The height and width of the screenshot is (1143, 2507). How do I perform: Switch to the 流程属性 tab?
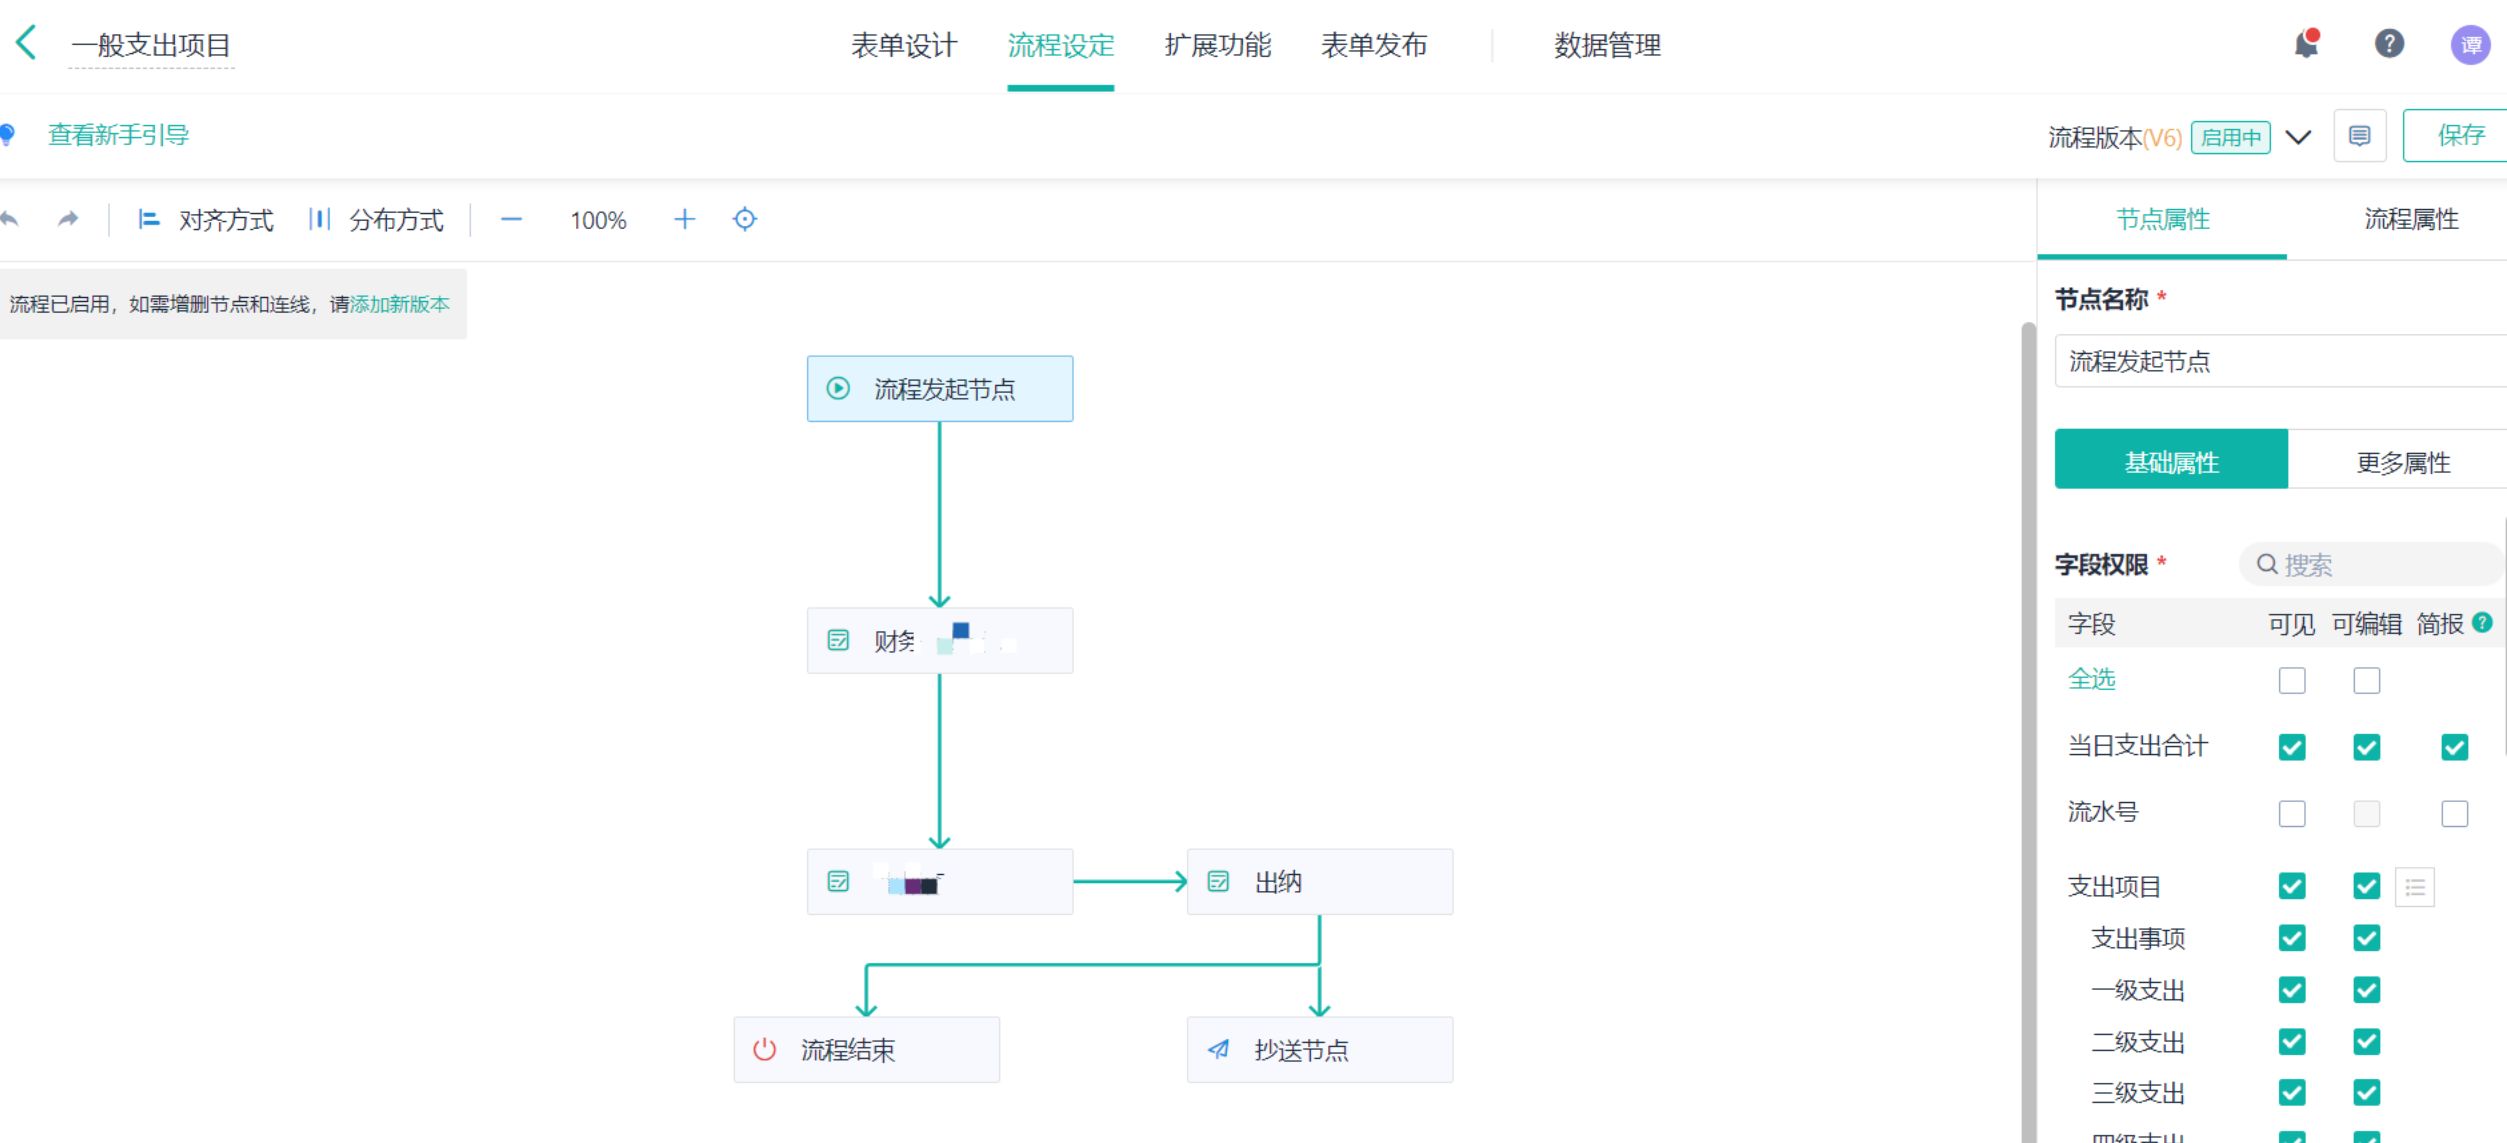[2410, 219]
